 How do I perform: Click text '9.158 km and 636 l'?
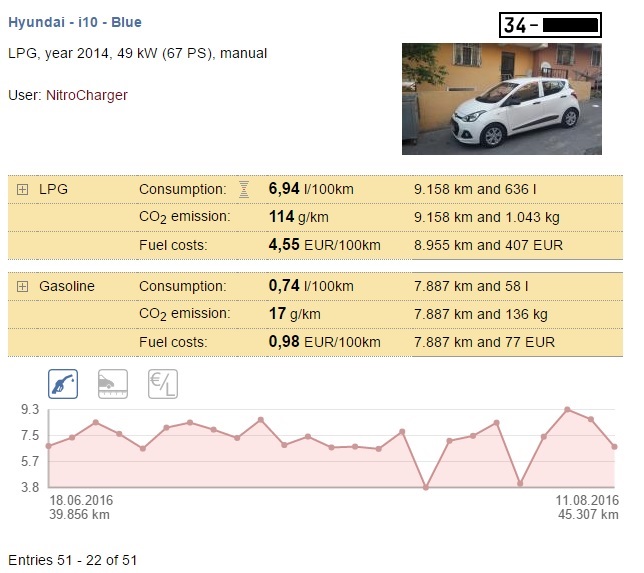click(x=475, y=189)
